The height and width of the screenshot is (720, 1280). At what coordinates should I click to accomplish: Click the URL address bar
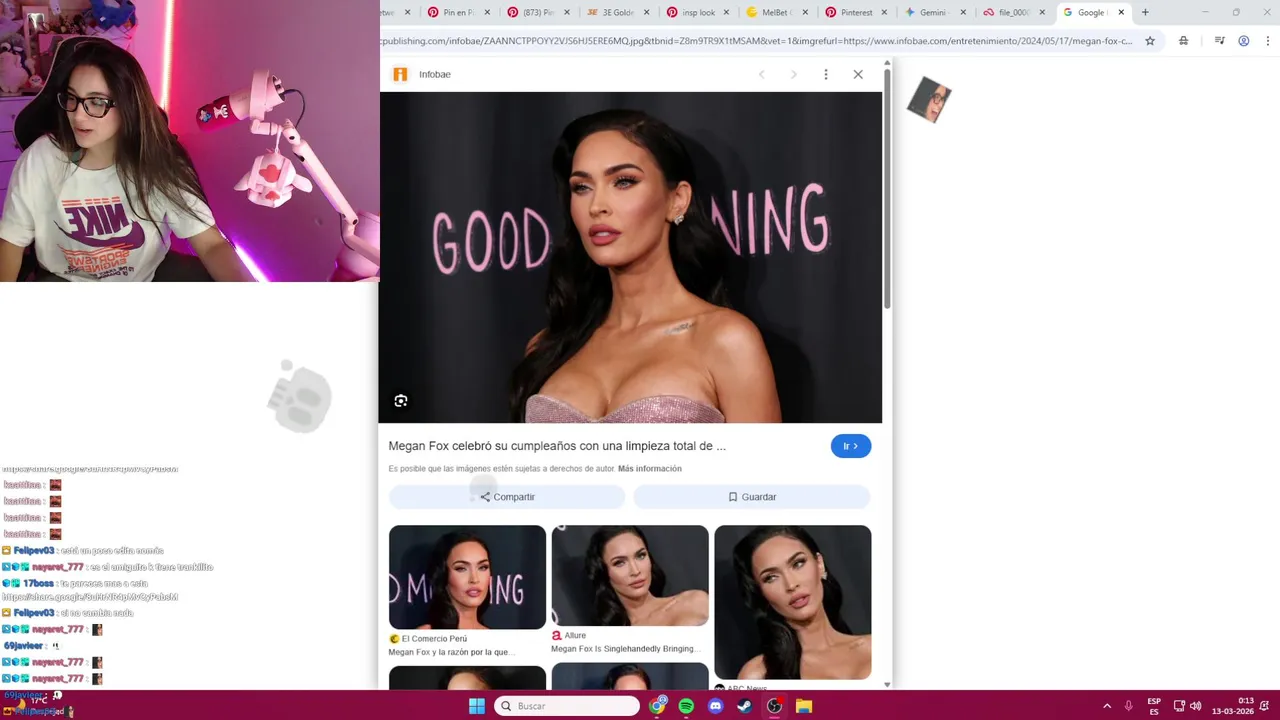(x=756, y=41)
